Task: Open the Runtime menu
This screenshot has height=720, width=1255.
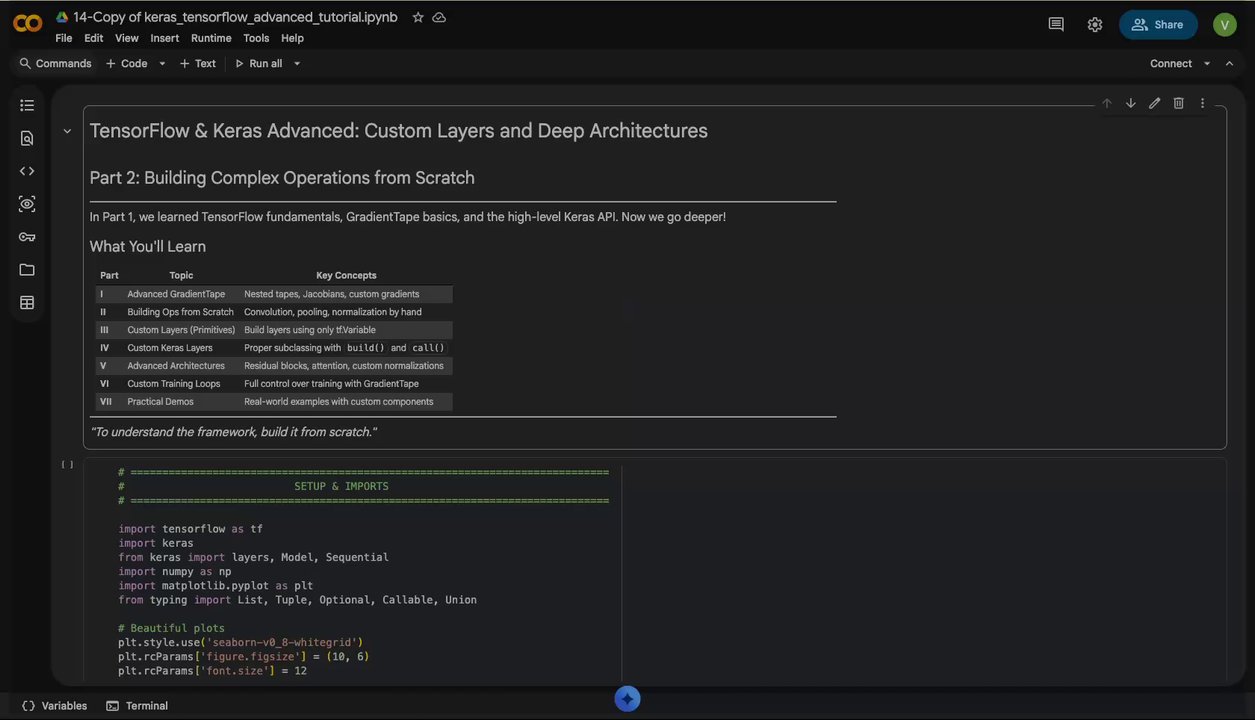Action: point(211,38)
